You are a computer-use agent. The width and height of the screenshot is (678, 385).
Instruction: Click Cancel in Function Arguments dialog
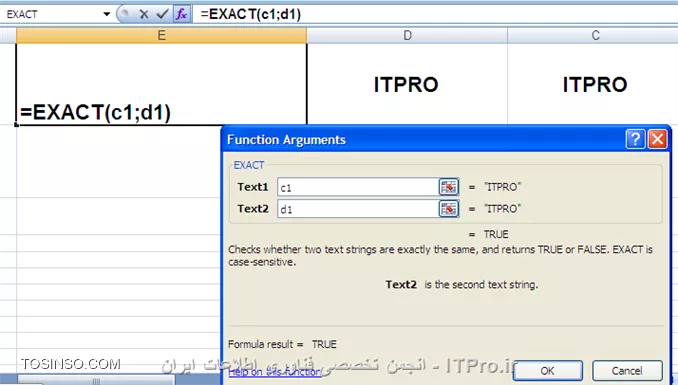tap(627, 371)
